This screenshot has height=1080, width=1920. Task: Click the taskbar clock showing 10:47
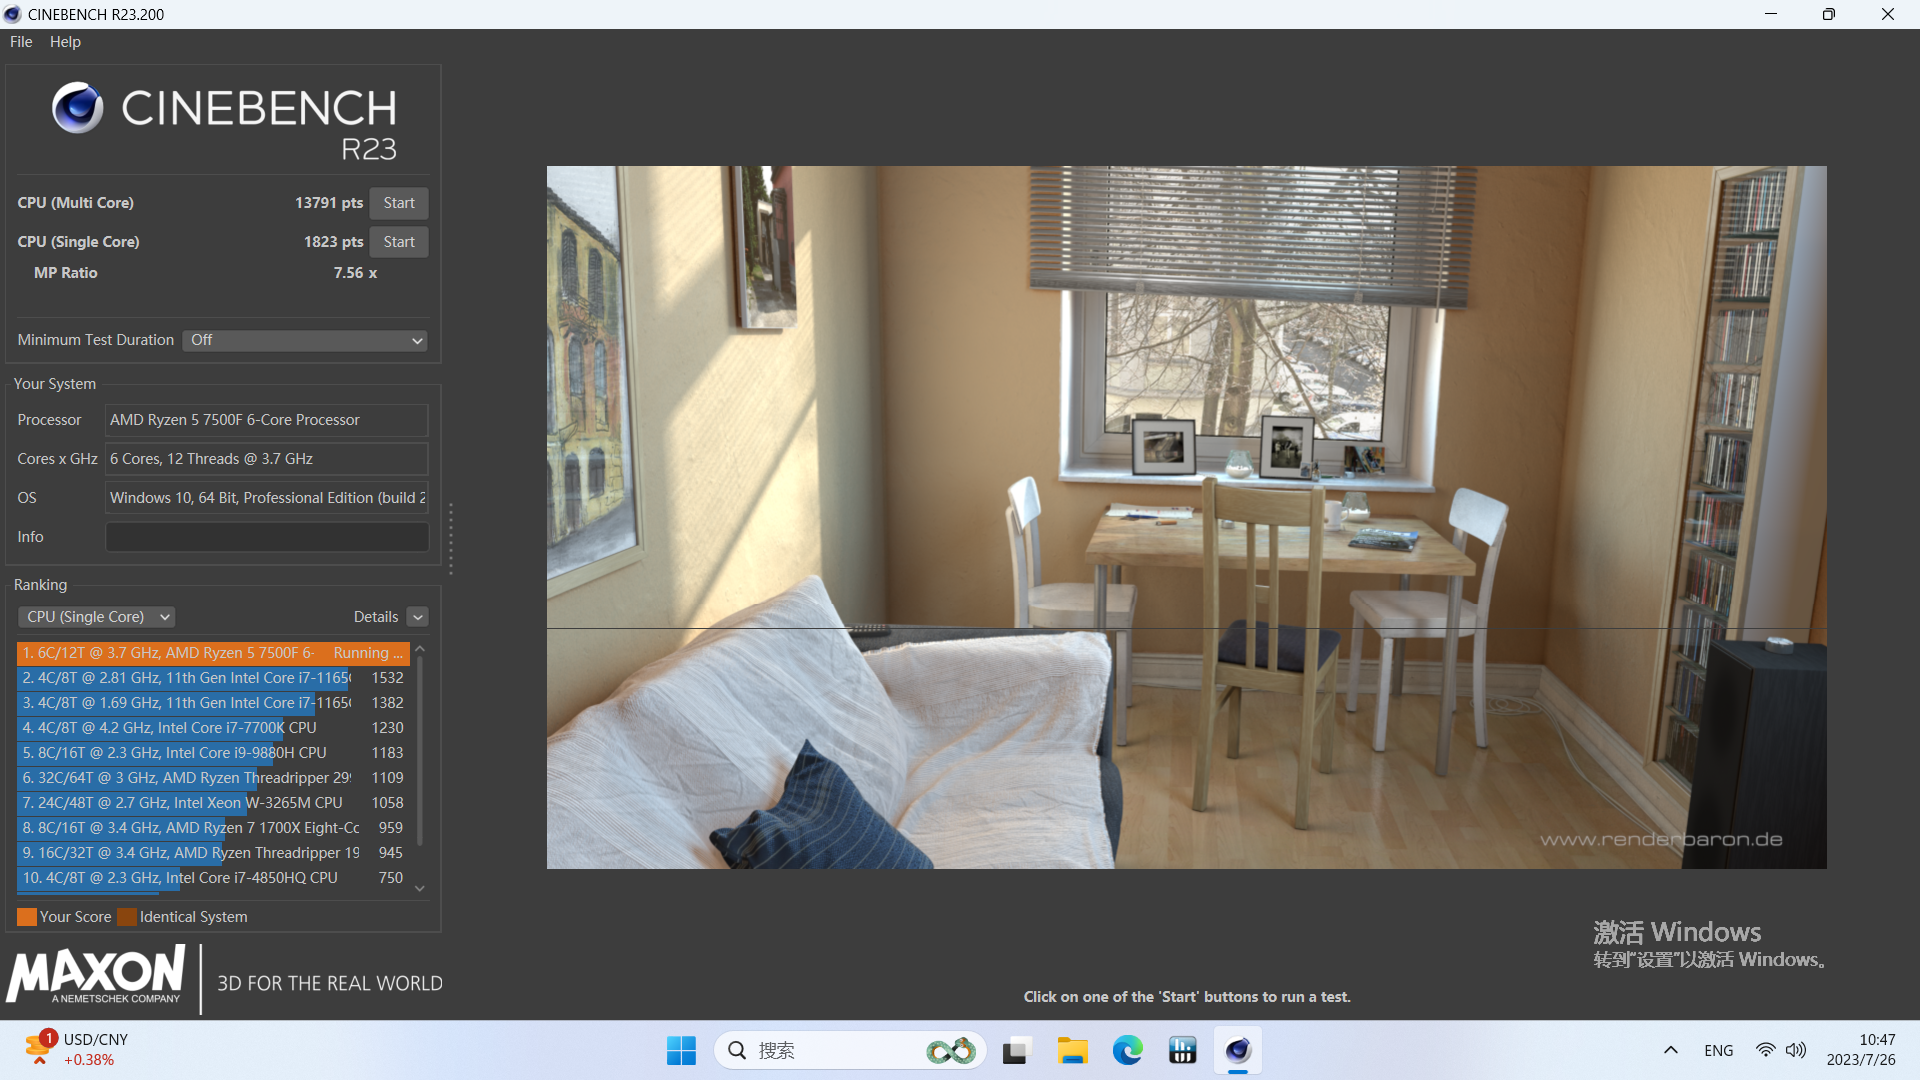click(1870, 1050)
